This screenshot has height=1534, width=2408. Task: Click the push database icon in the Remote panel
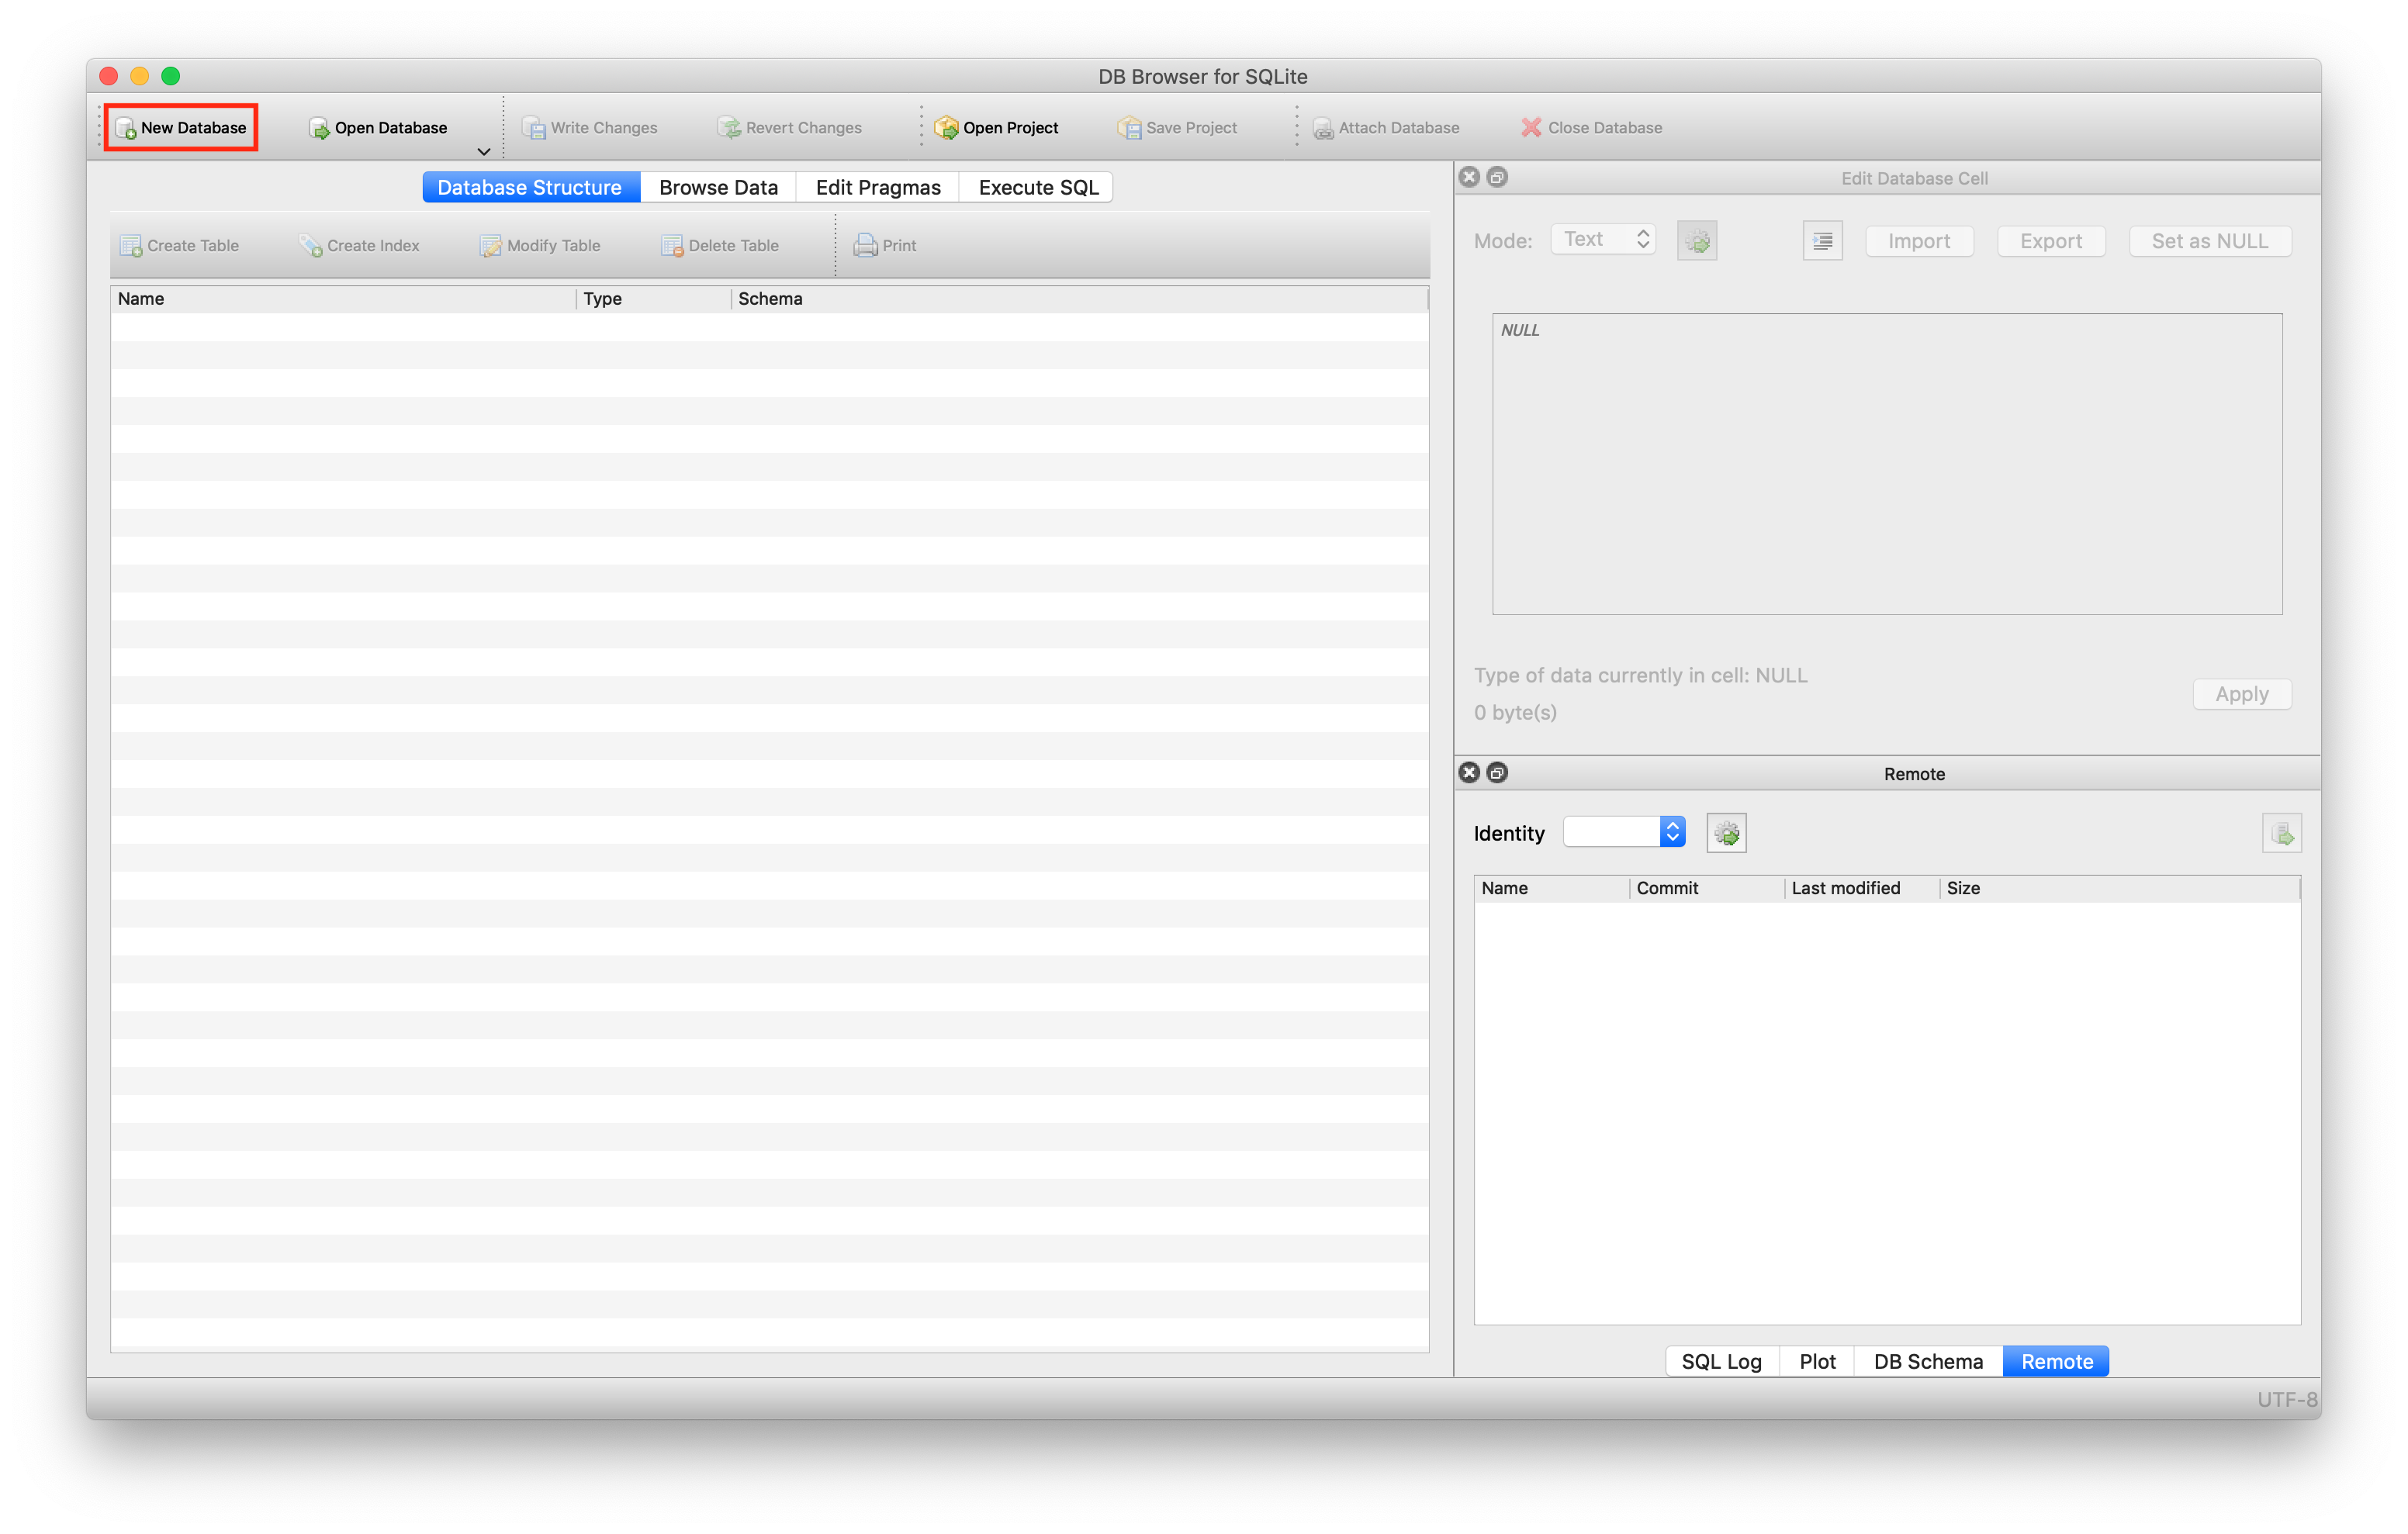pos(2282,833)
